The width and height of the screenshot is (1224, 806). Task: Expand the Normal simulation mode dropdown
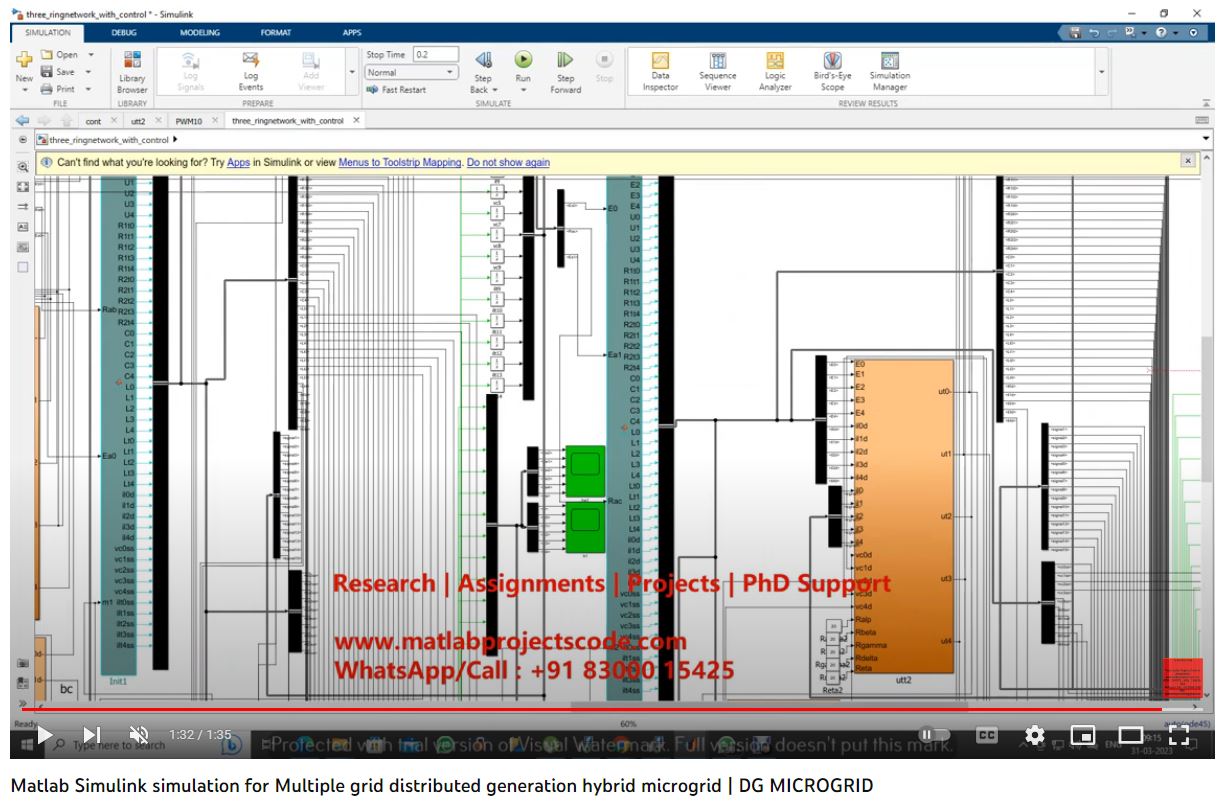411,72
